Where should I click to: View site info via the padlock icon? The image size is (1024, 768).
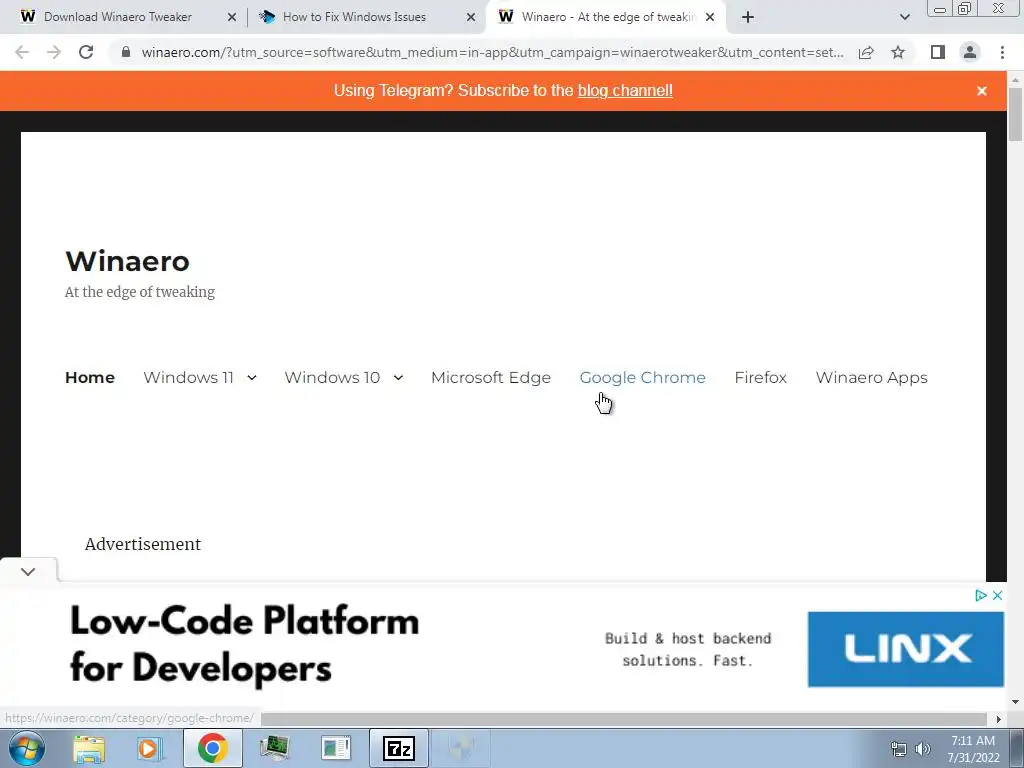pos(126,52)
